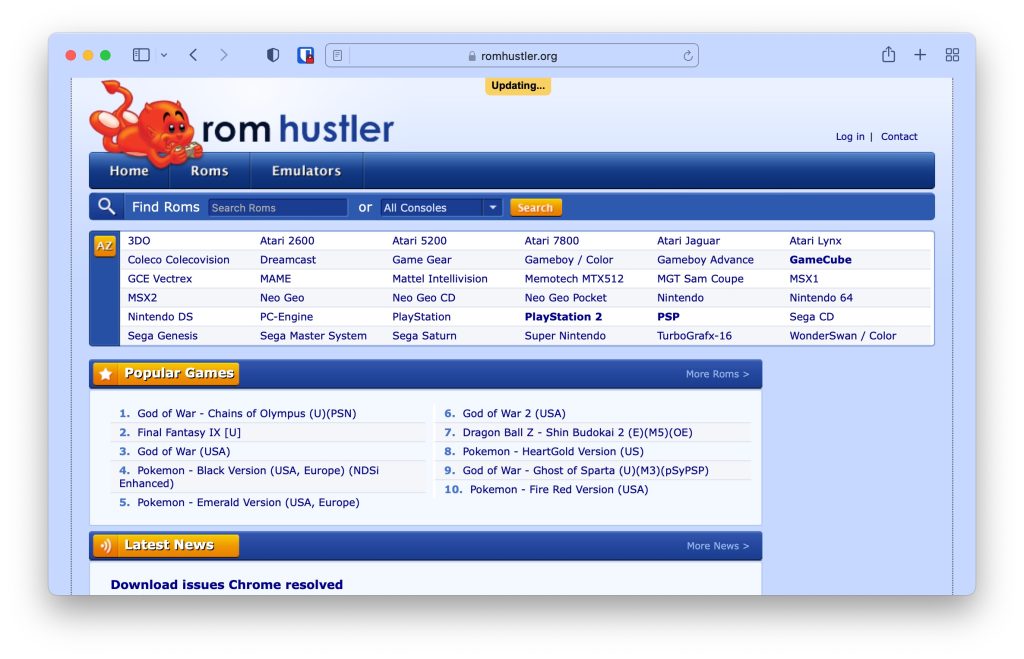Open the bold PSP link
Image resolution: width=1024 pixels, height=659 pixels.
tap(668, 316)
